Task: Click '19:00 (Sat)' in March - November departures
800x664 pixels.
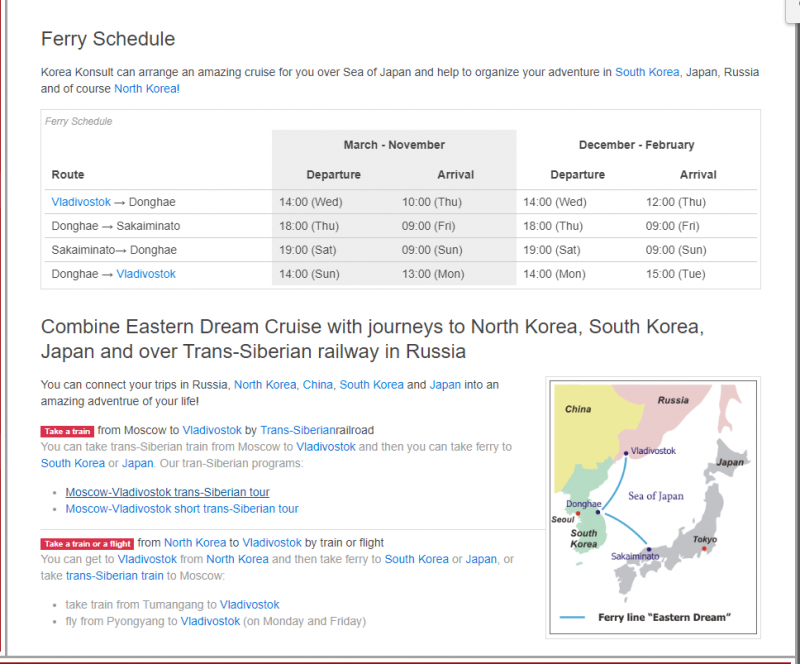Action: (x=307, y=250)
